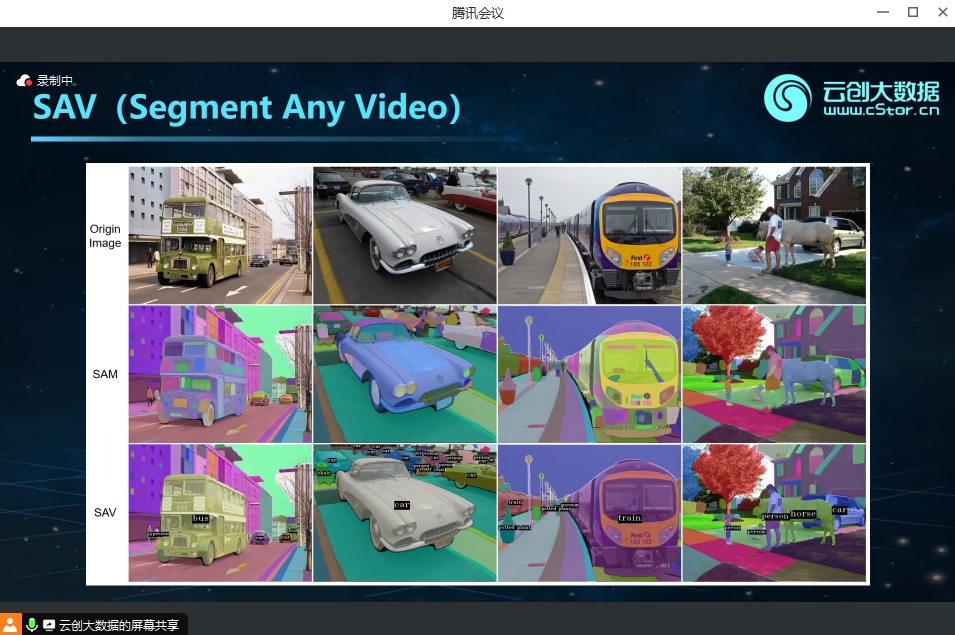Click the 云创大数据的屏幕共享 label

(119, 626)
